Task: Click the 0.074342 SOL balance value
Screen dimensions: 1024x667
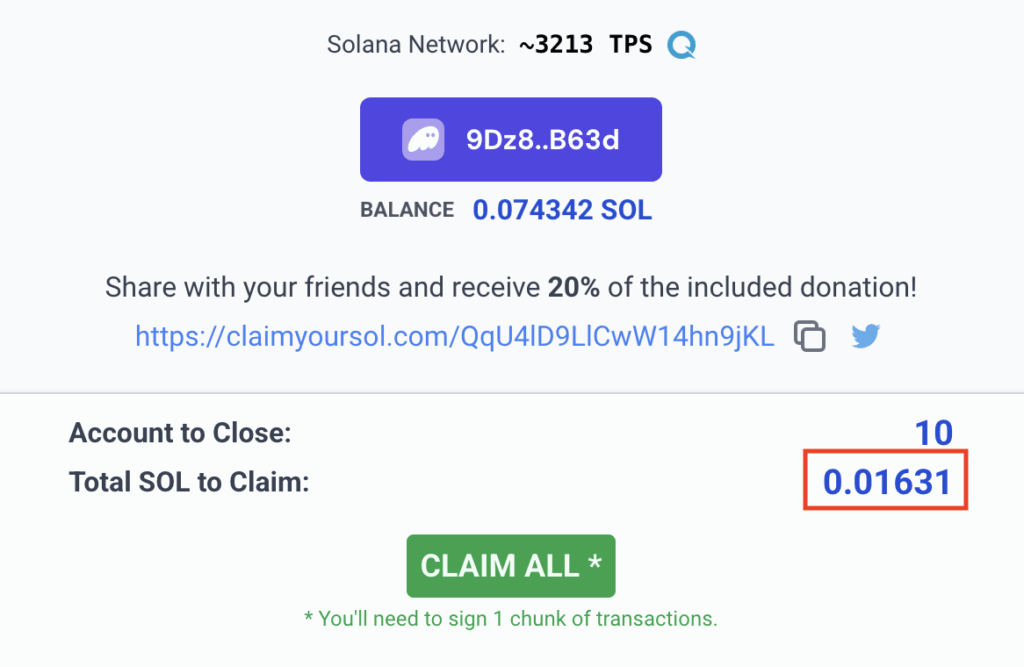Action: (x=562, y=211)
